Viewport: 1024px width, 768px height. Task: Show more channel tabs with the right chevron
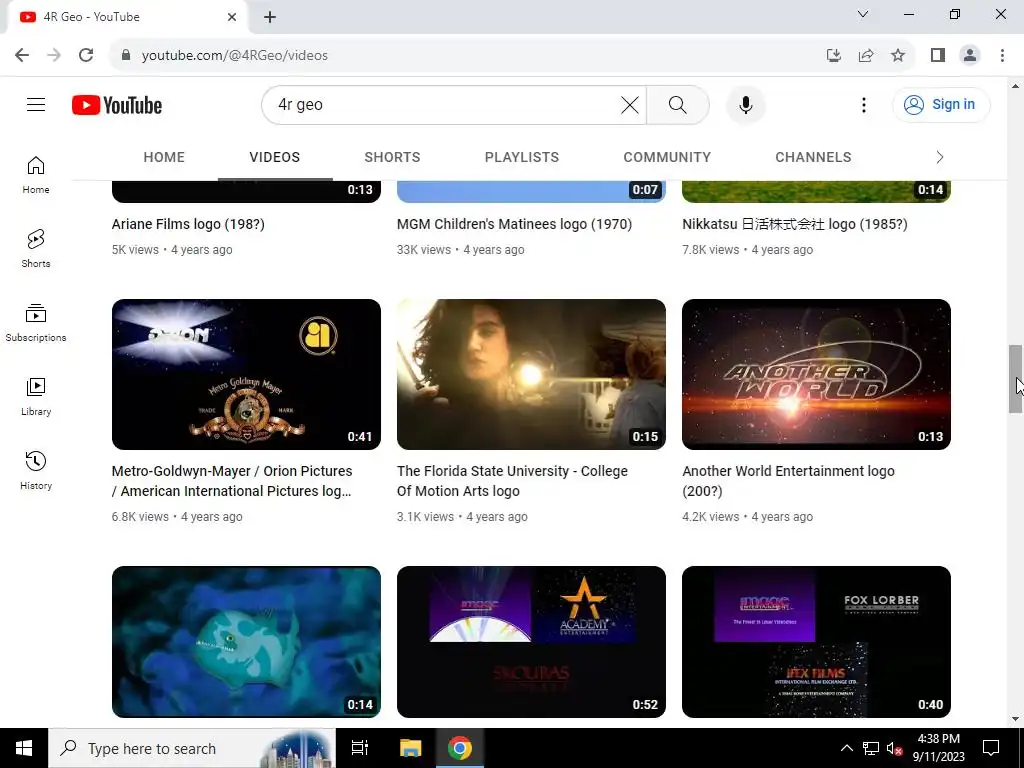click(939, 157)
